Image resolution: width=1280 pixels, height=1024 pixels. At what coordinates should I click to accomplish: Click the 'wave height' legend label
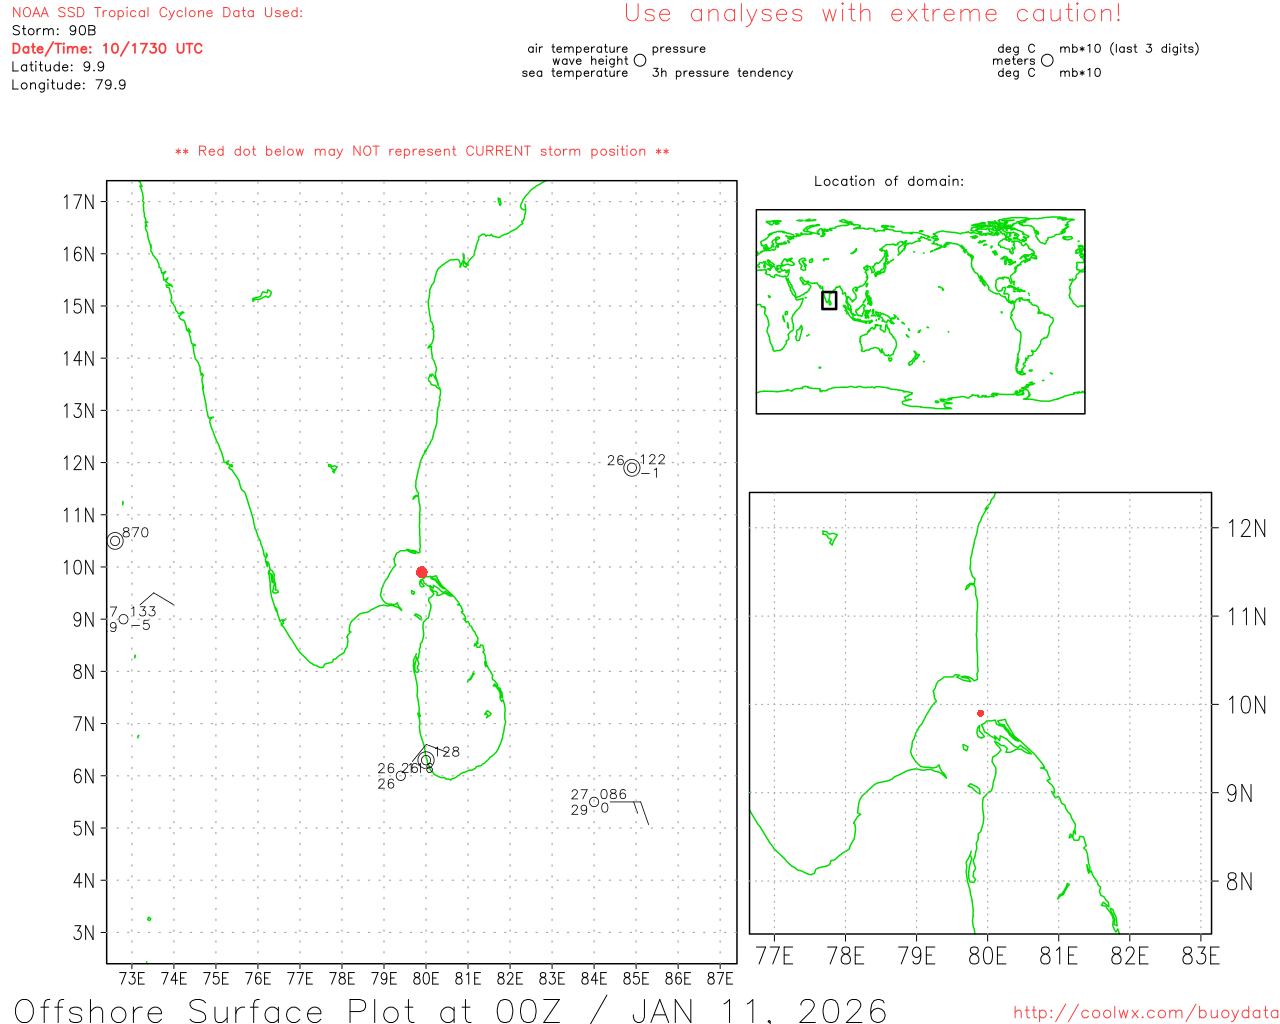click(590, 60)
